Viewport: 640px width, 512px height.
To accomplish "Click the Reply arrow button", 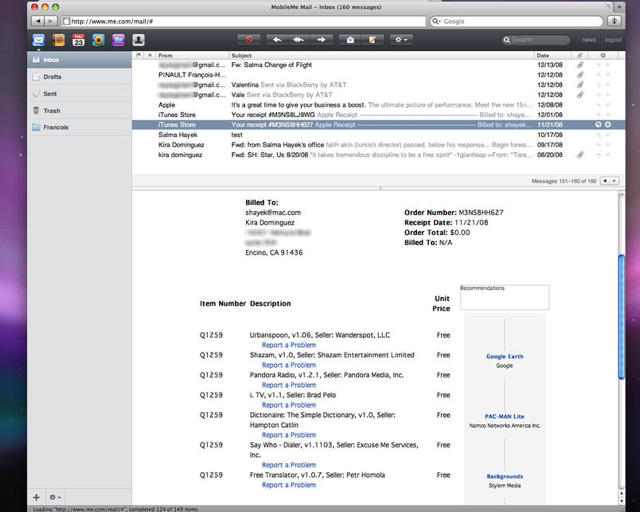I will click(x=277, y=40).
